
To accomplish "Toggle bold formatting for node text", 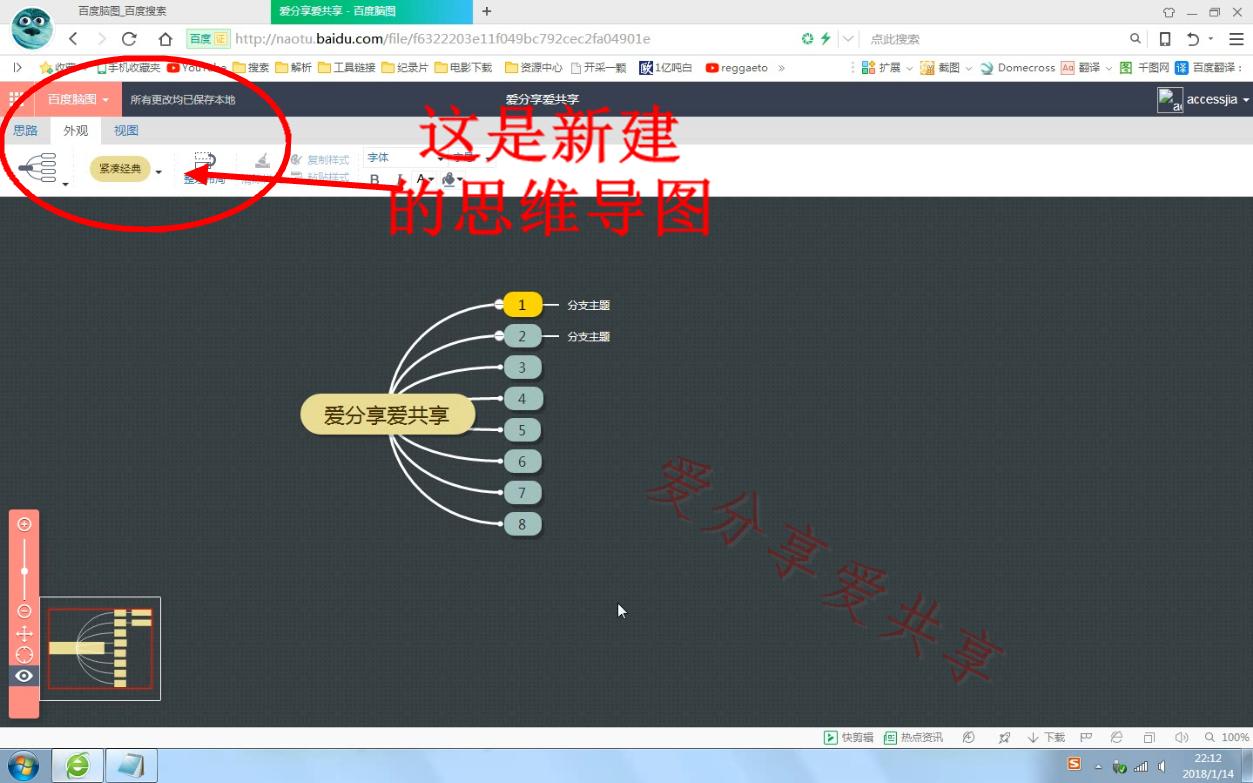I will click(x=374, y=179).
